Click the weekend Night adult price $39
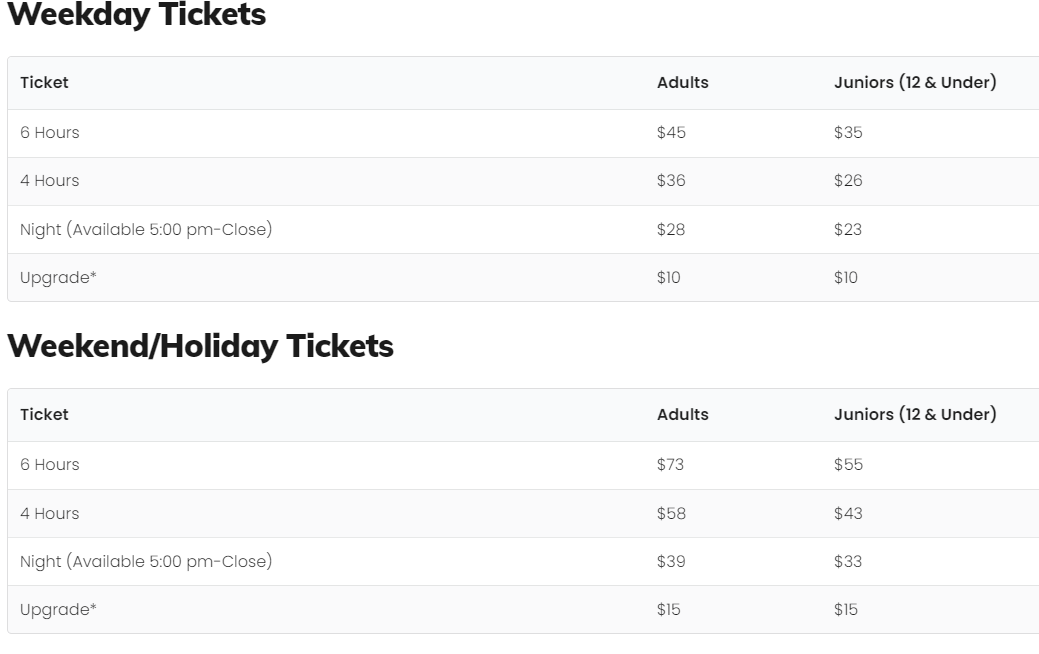This screenshot has width=1039, height=654. tap(671, 562)
